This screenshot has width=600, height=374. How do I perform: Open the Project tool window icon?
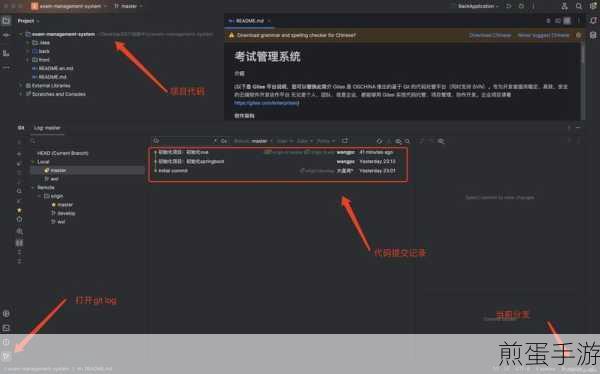(x=6, y=21)
